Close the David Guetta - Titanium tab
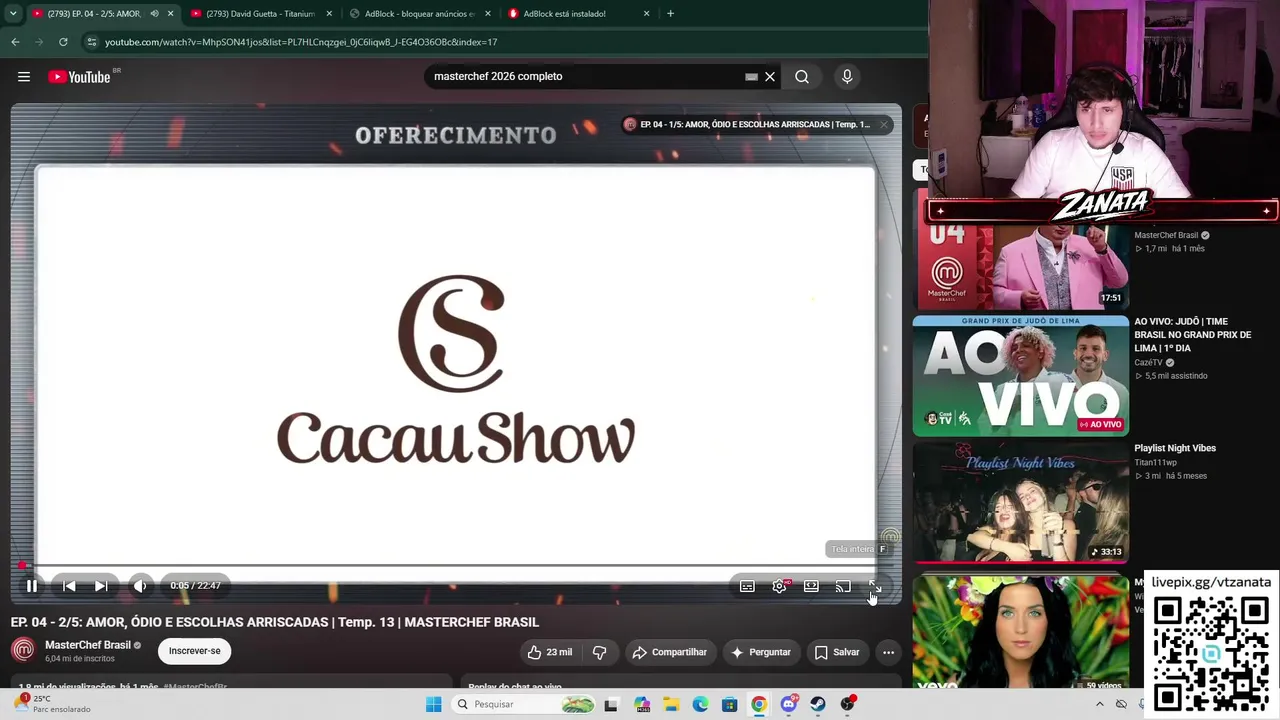This screenshot has height=720, width=1280. 329,14
